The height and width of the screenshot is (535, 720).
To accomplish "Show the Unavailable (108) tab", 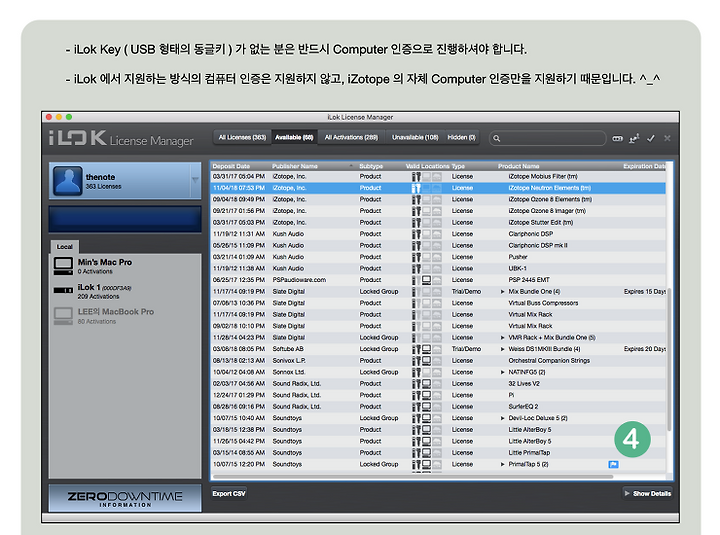I will tap(415, 137).
